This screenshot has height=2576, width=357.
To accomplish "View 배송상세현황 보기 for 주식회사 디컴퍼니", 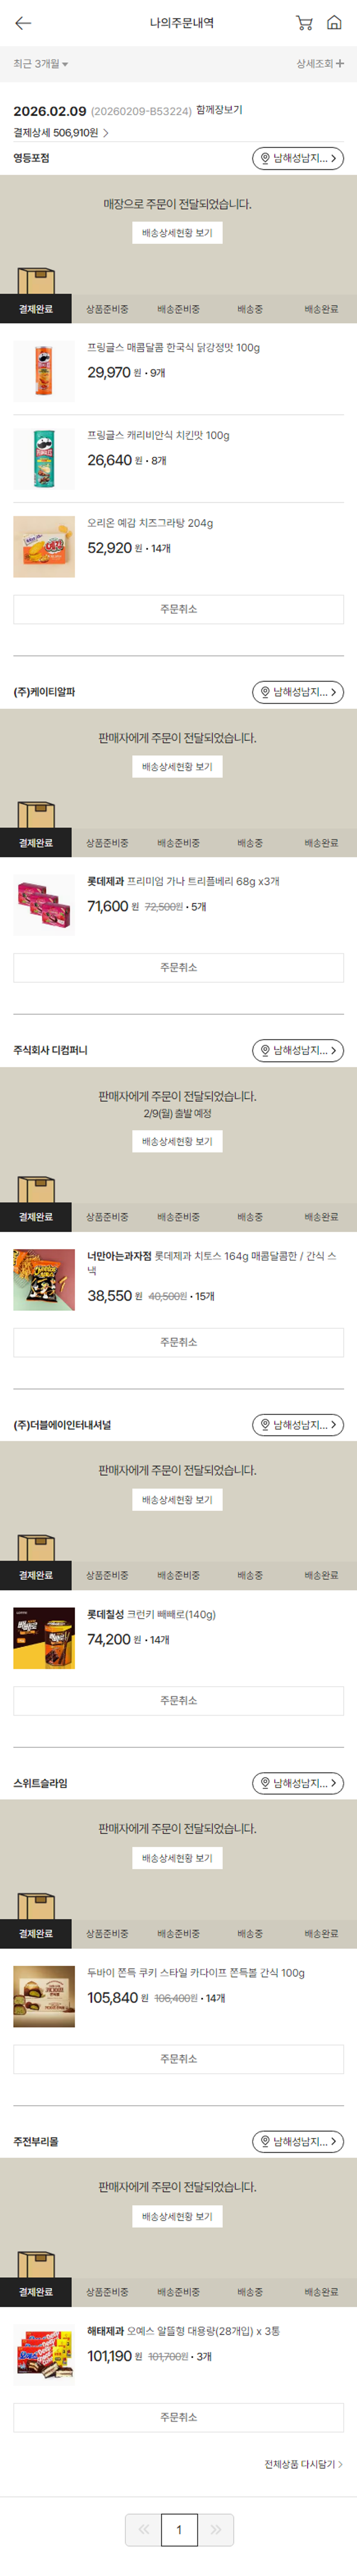I will pyautogui.click(x=177, y=1141).
